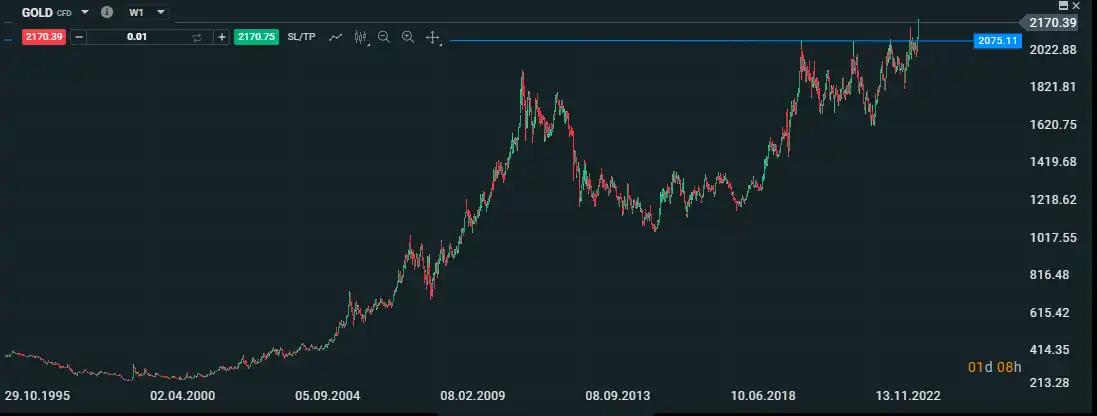Open the W1 timeframe dropdown

point(147,12)
